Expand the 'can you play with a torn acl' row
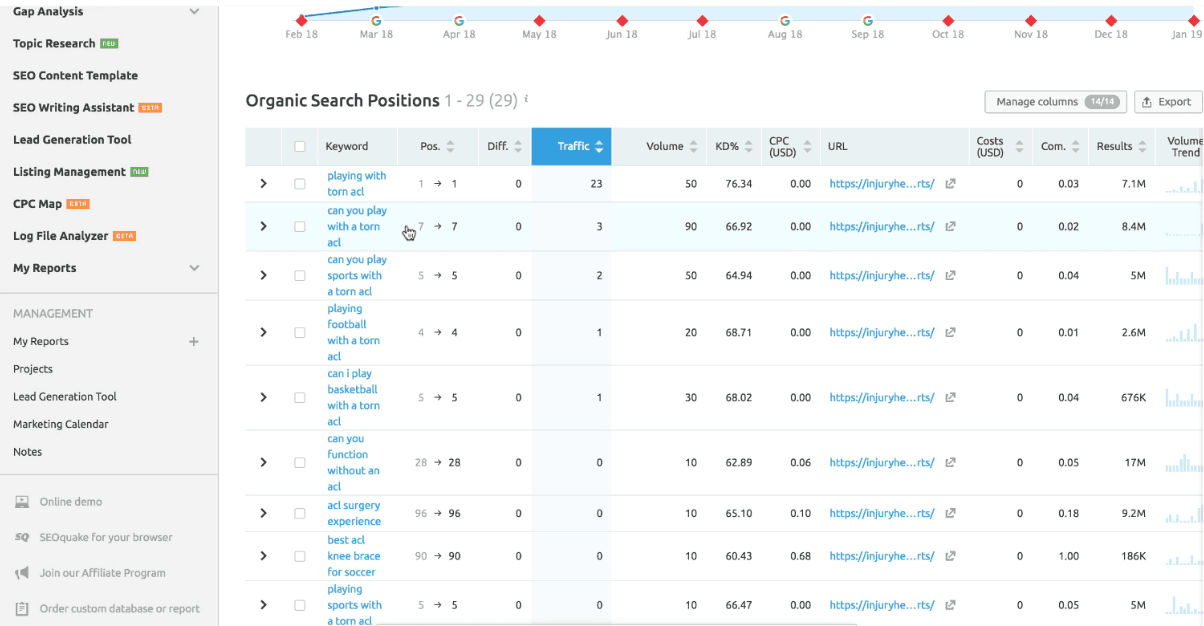 (x=264, y=226)
